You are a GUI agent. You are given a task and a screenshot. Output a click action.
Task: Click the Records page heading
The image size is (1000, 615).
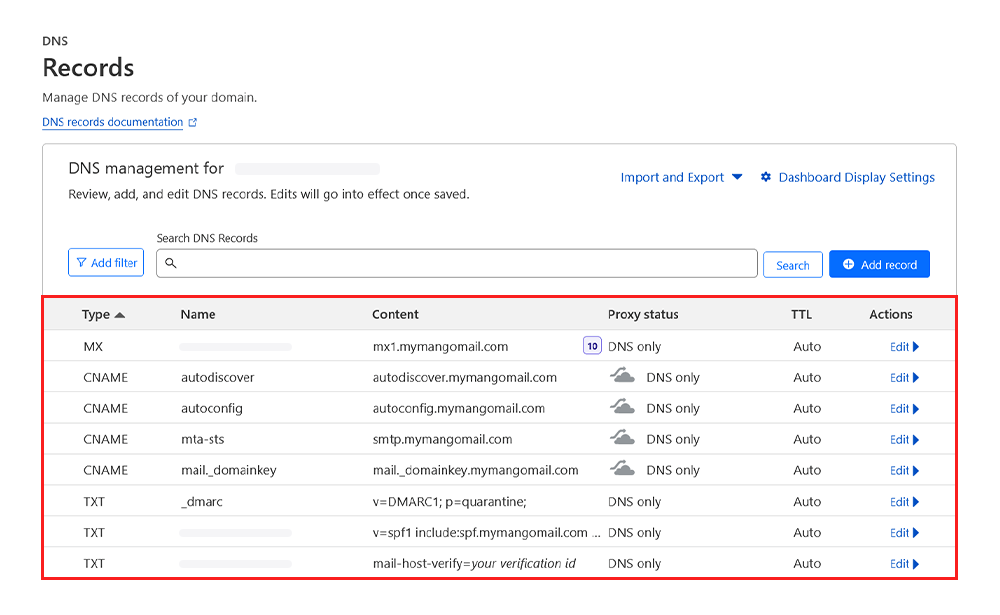pos(88,68)
